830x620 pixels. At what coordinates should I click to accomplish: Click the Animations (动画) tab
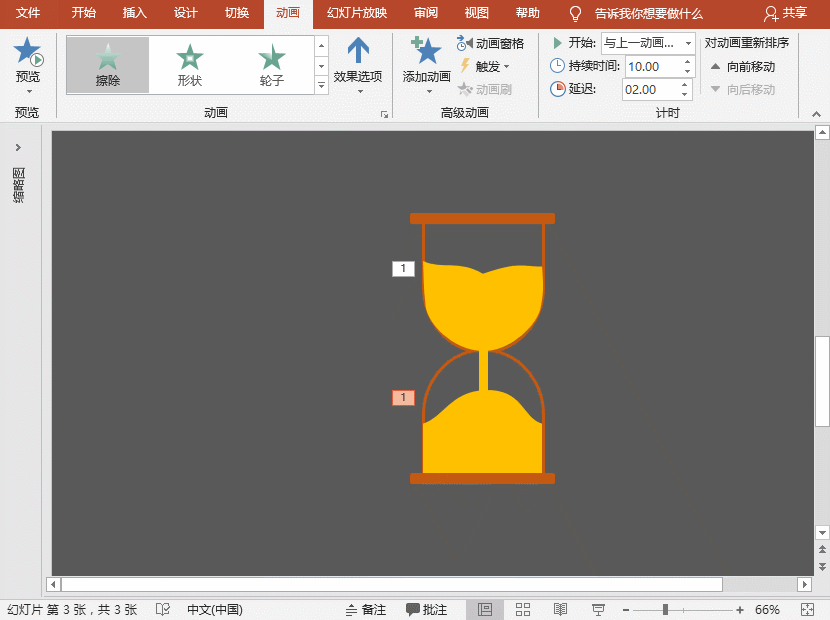(x=288, y=13)
